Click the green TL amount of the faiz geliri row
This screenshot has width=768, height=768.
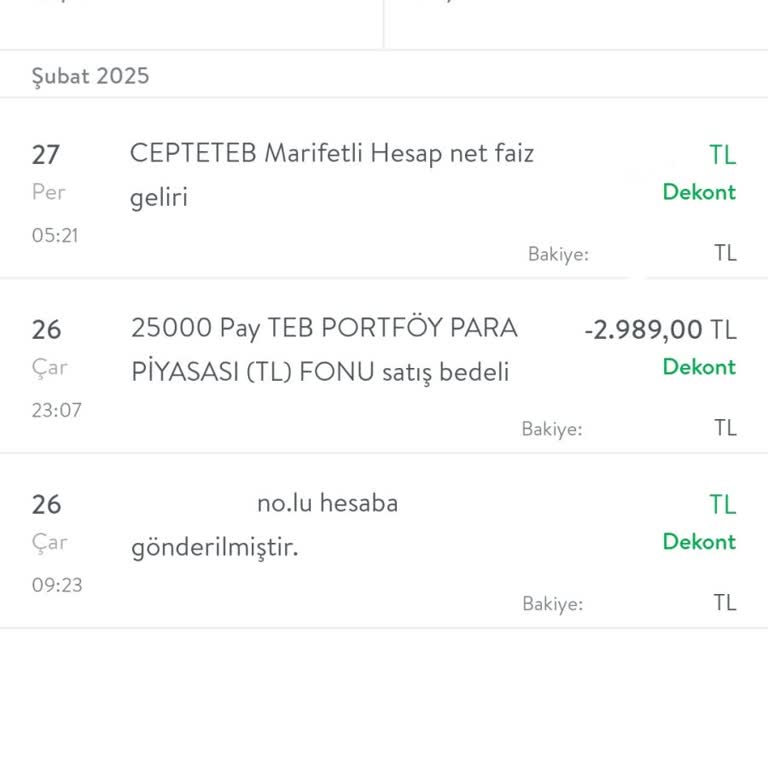tap(722, 155)
